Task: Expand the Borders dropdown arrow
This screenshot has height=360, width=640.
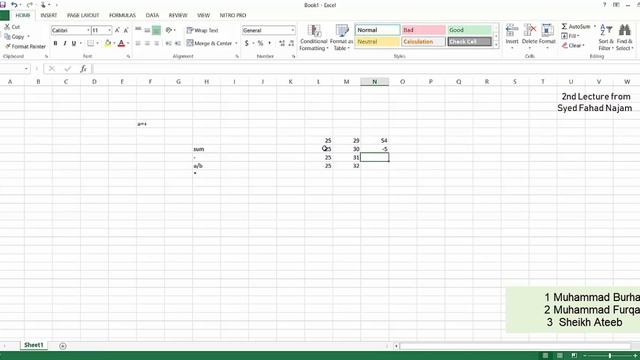Action: pyautogui.click(x=98, y=43)
